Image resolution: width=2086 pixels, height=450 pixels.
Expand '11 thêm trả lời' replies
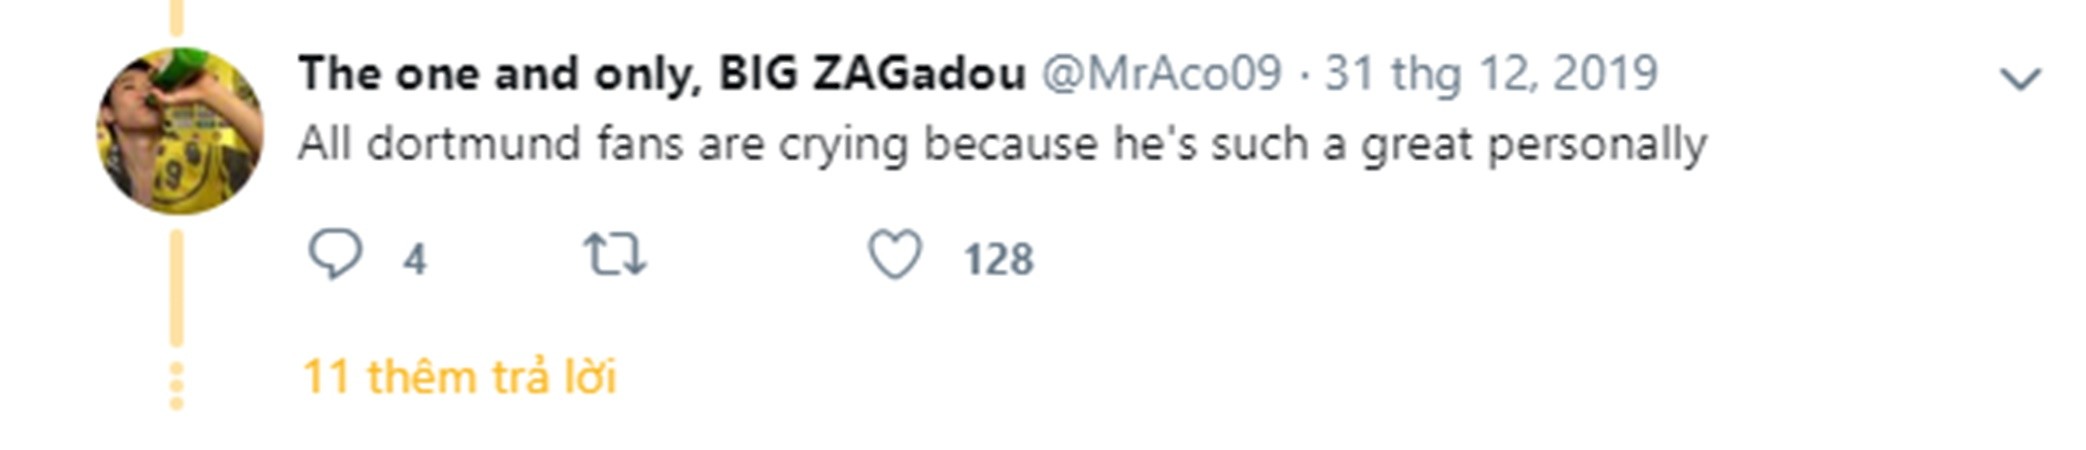pyautogui.click(x=459, y=377)
